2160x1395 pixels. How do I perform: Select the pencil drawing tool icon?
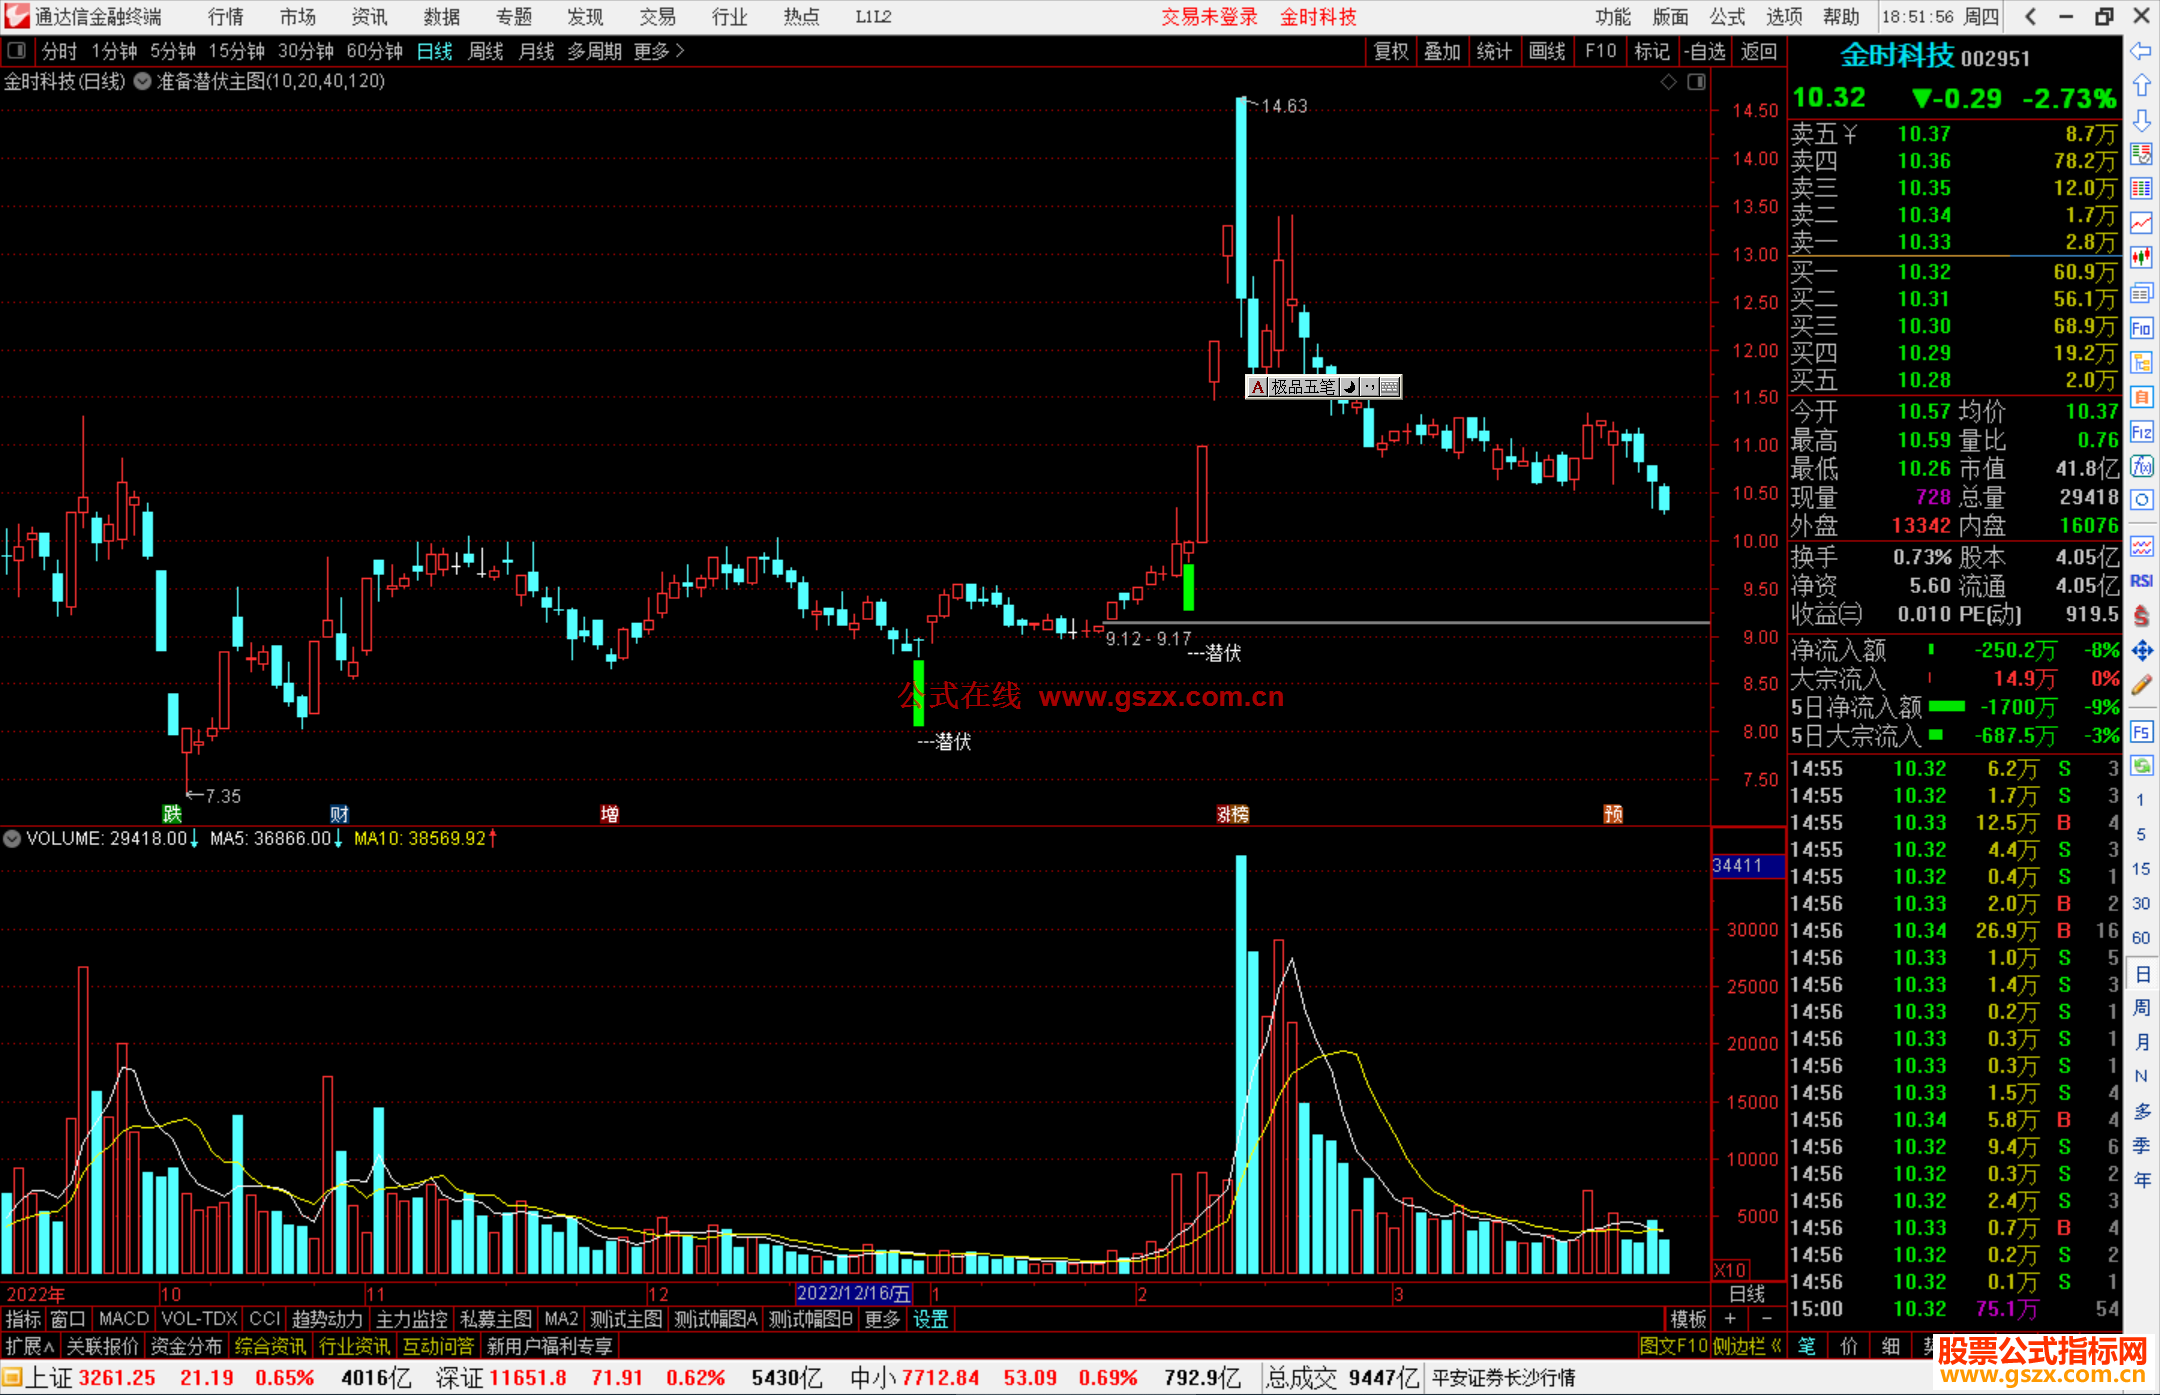[2141, 686]
